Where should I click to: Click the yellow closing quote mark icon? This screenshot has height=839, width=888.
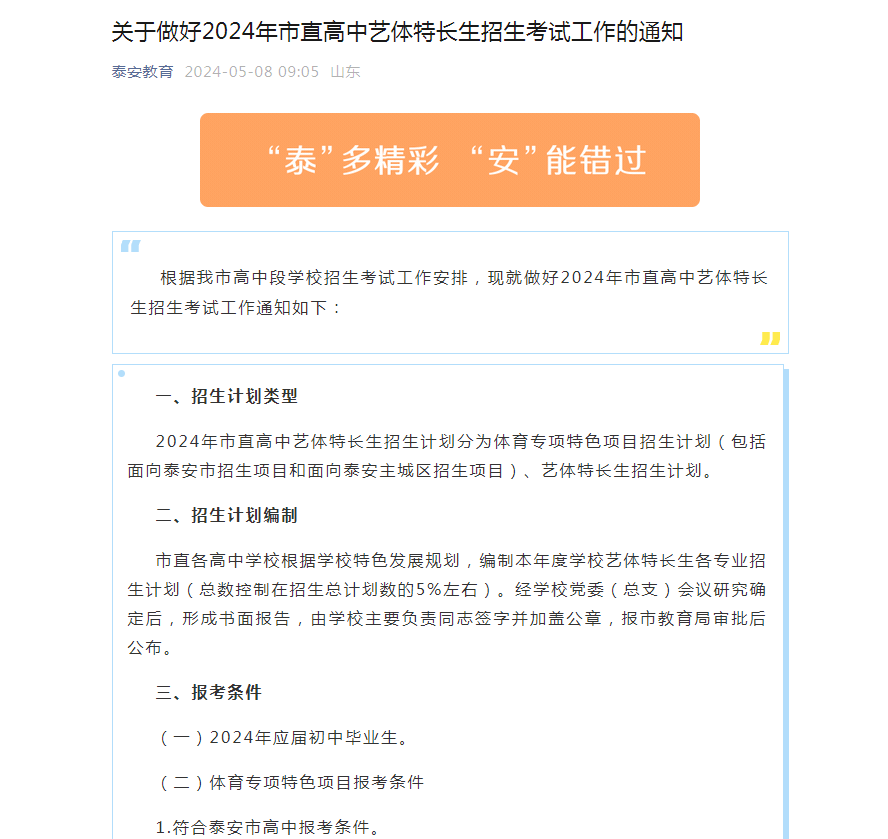[770, 338]
